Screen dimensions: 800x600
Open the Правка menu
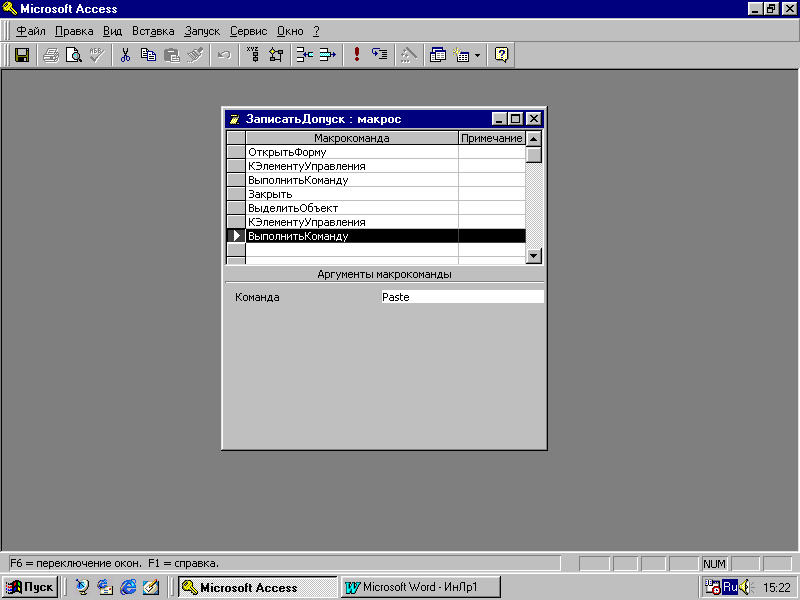(74, 31)
